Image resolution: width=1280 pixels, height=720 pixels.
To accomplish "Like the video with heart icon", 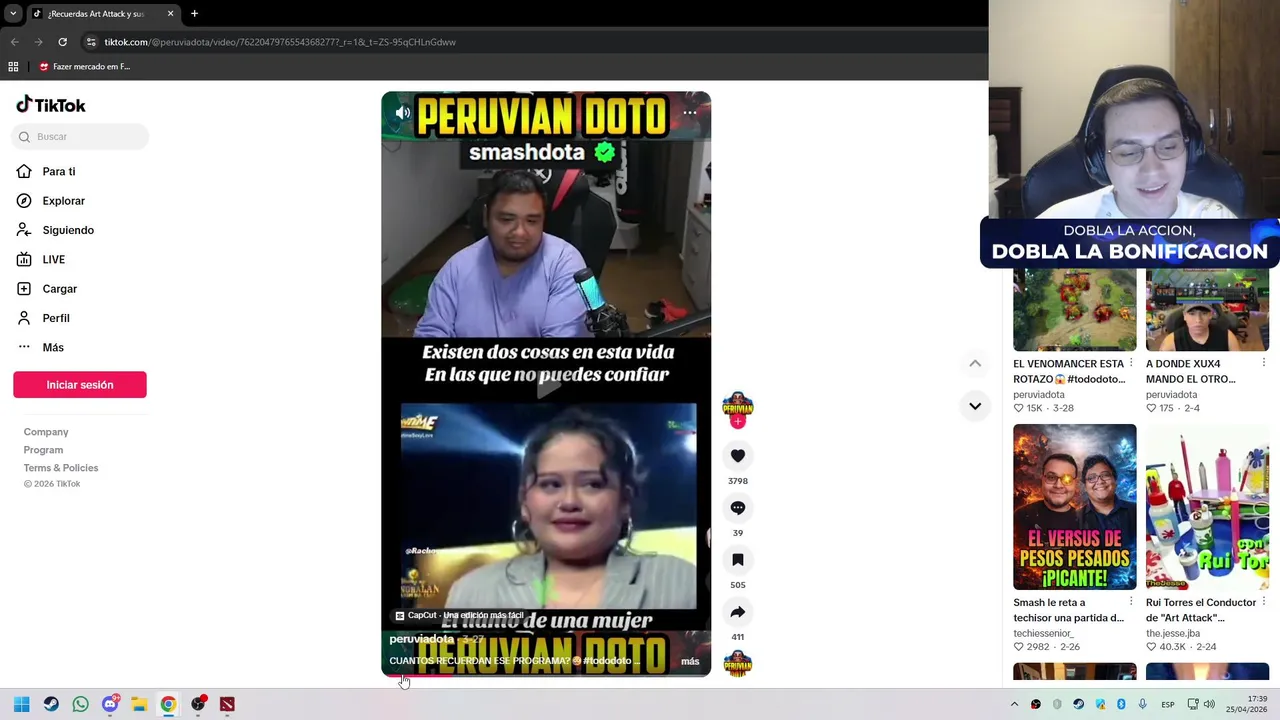I will tap(738, 456).
